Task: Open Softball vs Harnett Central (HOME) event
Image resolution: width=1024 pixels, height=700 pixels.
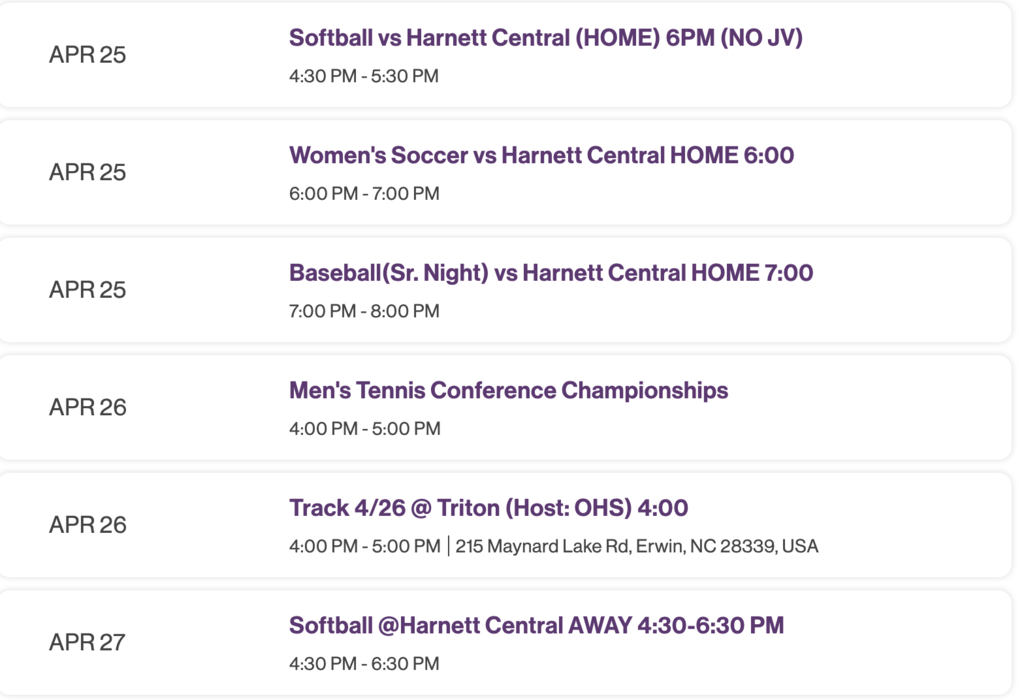Action: click(545, 38)
